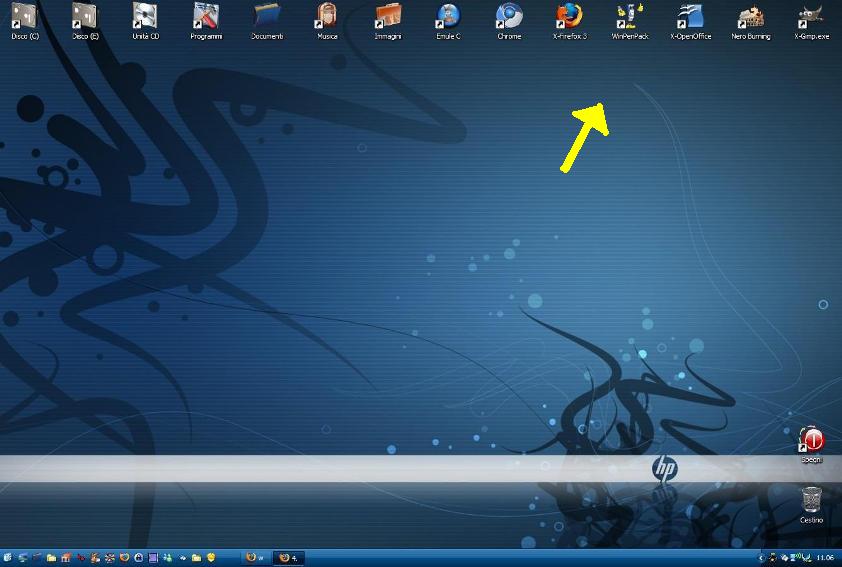The height and width of the screenshot is (567, 842).
Task: Switch to the active Firefox taskbar button
Action: click(x=288, y=557)
